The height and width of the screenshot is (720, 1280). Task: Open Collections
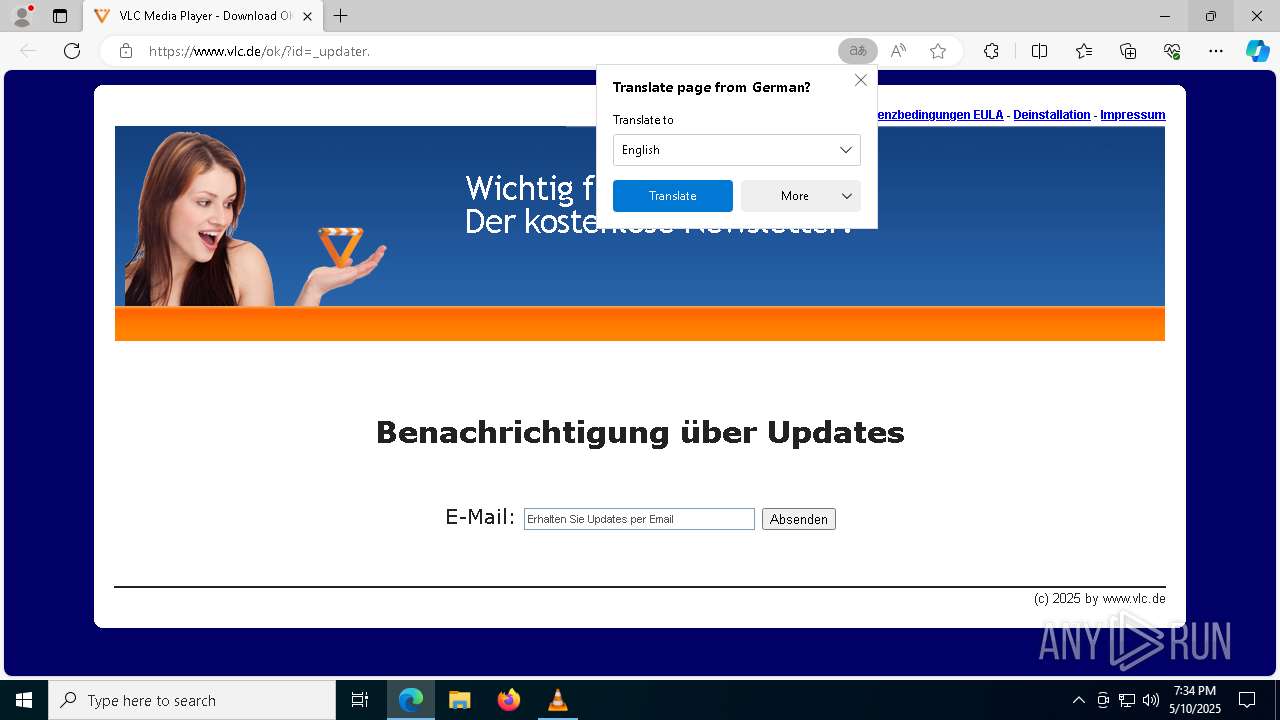tap(1128, 51)
